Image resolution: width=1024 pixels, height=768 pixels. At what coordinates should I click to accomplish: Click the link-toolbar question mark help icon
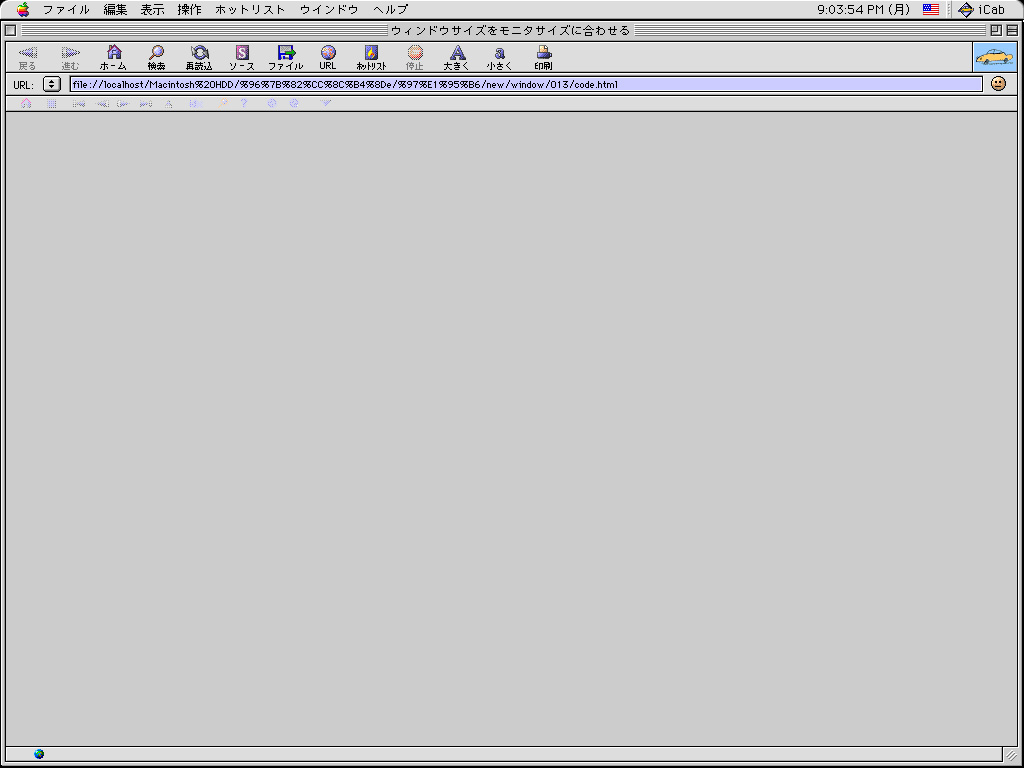click(x=244, y=103)
